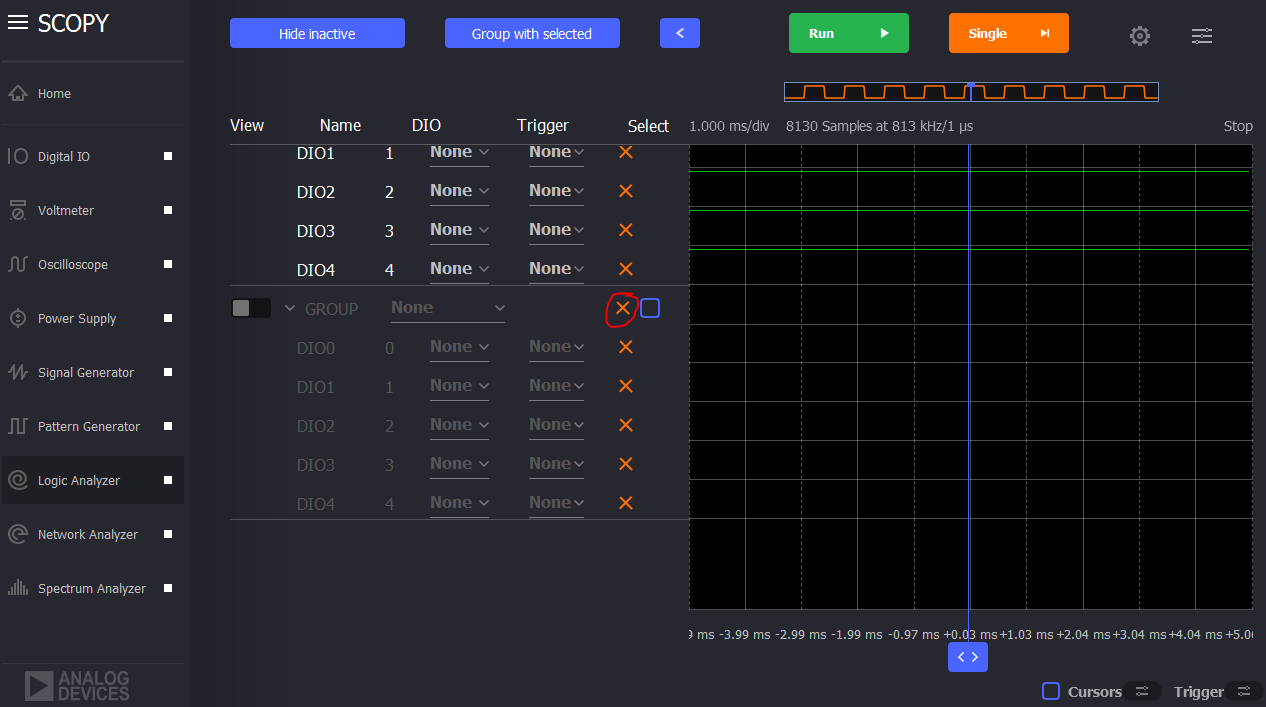The height and width of the screenshot is (707, 1266).
Task: Toggle the Signal Generator run indicator square
Action: click(168, 372)
